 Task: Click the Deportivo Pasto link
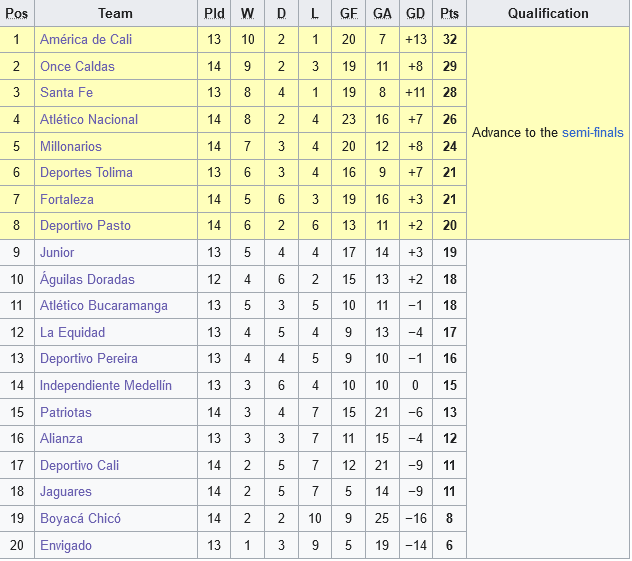click(x=84, y=226)
